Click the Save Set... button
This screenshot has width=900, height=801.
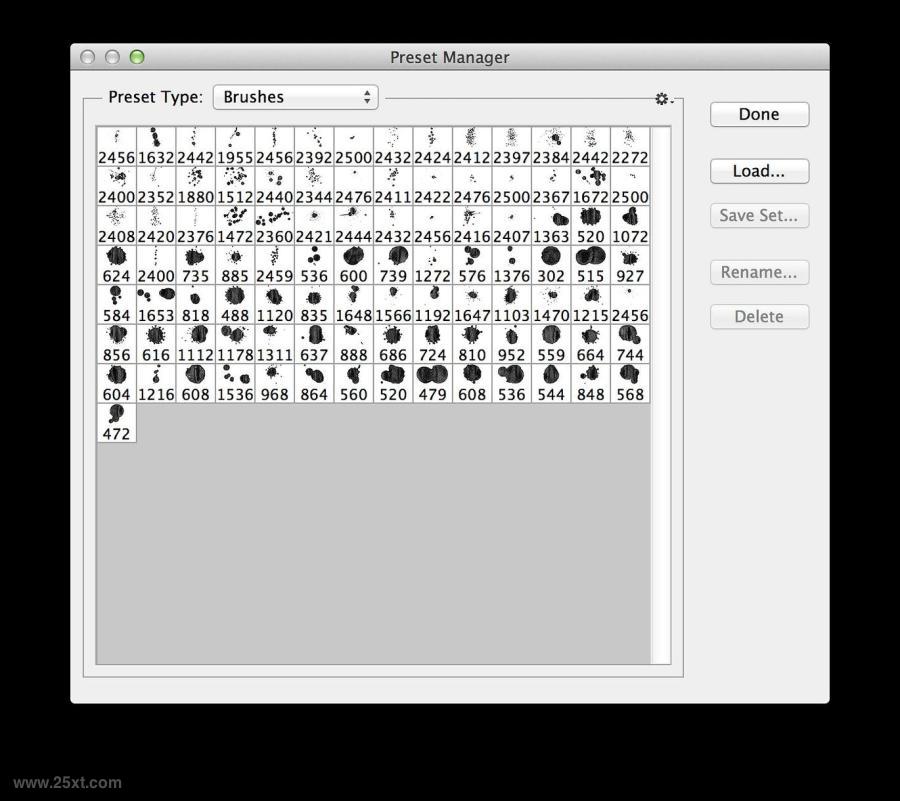(x=759, y=216)
